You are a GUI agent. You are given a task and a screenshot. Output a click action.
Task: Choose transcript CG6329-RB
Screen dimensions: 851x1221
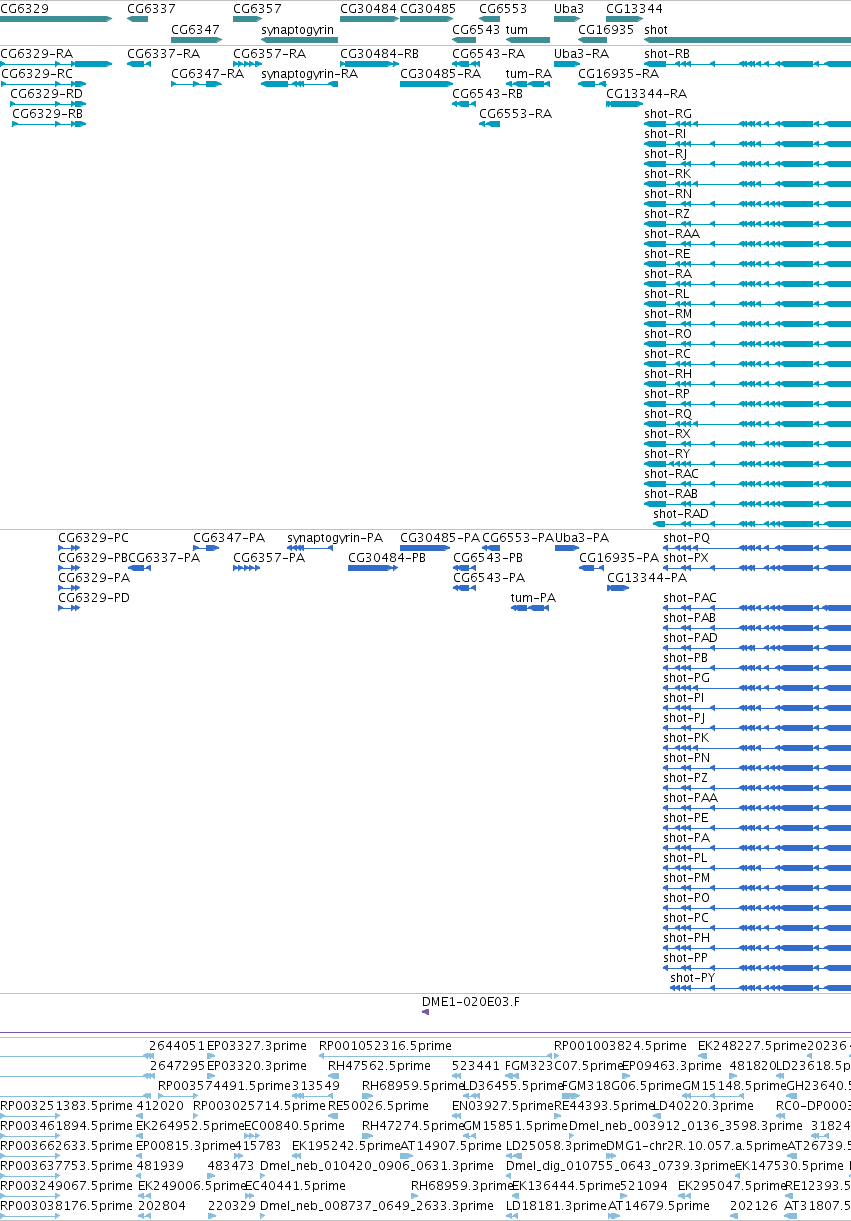pos(47,113)
